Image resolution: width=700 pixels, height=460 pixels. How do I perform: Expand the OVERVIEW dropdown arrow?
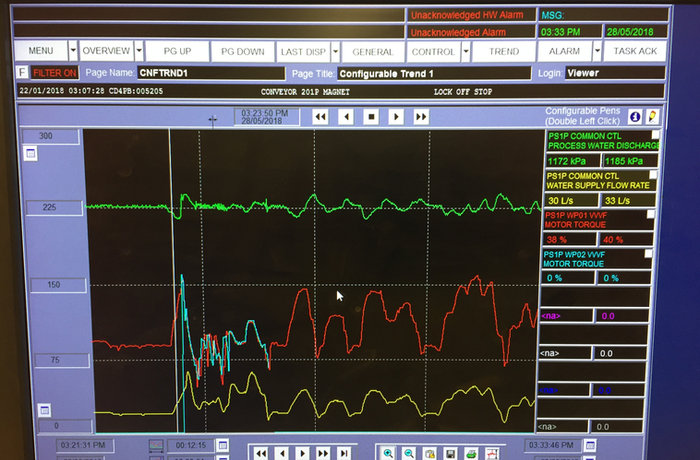(x=139, y=50)
